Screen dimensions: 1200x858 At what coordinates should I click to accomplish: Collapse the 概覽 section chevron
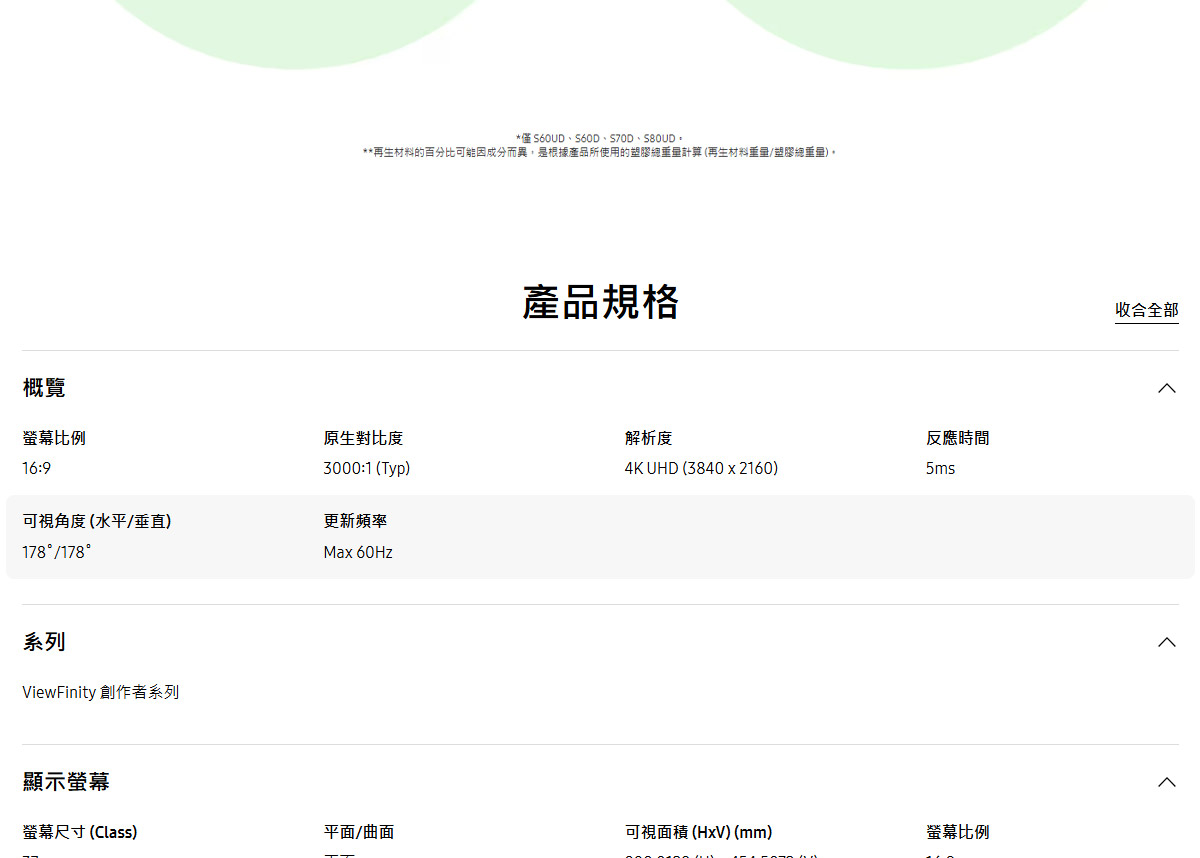coord(1166,388)
